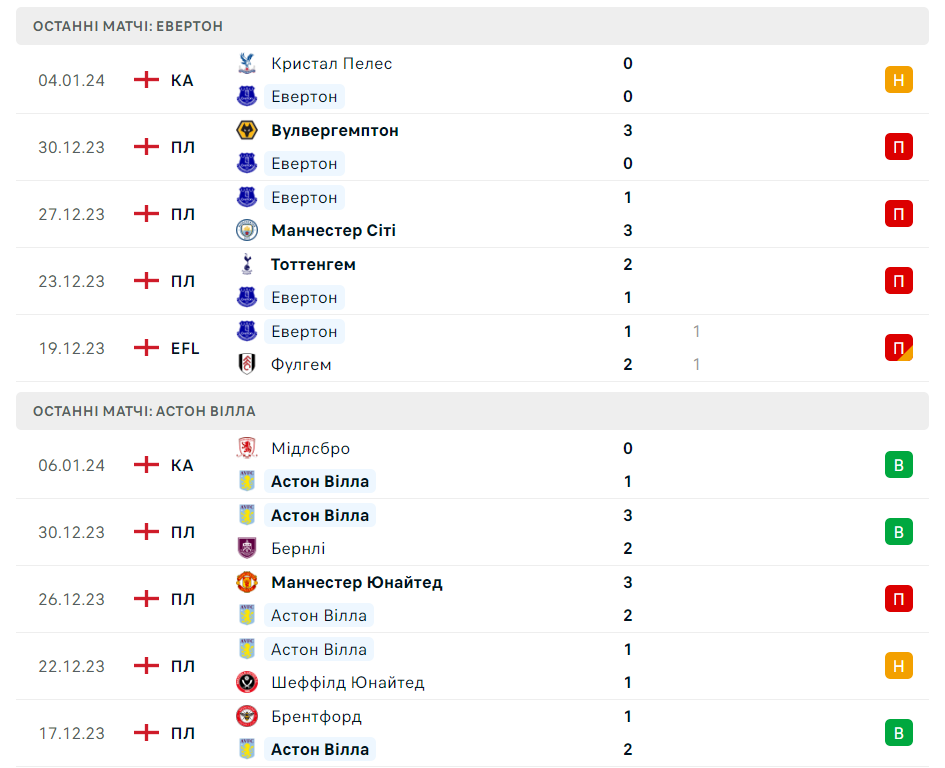Click the half-colored loss badge for Fulham match
The height and width of the screenshot is (768, 945).
[x=898, y=348]
